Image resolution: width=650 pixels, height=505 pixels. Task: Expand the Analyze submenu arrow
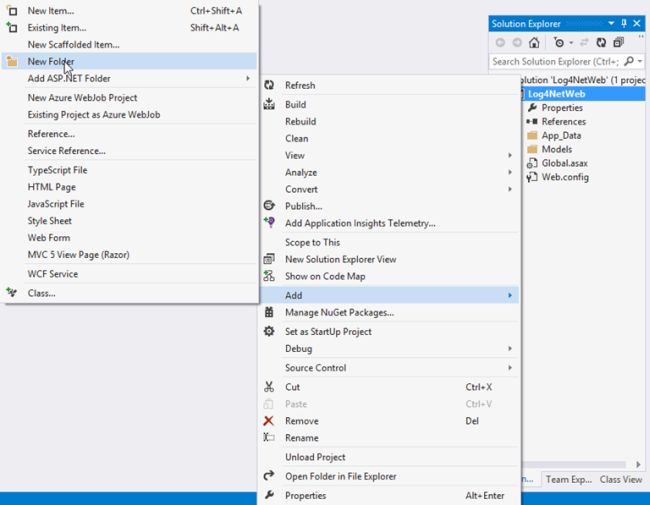pos(510,172)
